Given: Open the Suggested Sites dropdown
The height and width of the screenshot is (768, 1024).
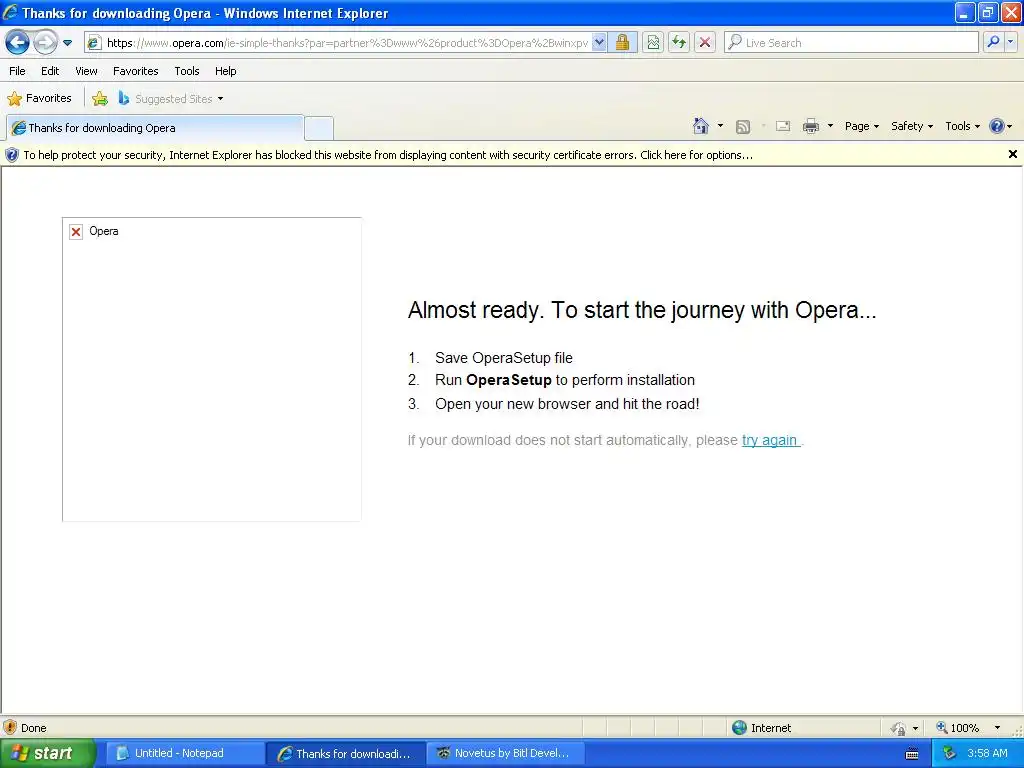Looking at the screenshot, I should pyautogui.click(x=171, y=99).
